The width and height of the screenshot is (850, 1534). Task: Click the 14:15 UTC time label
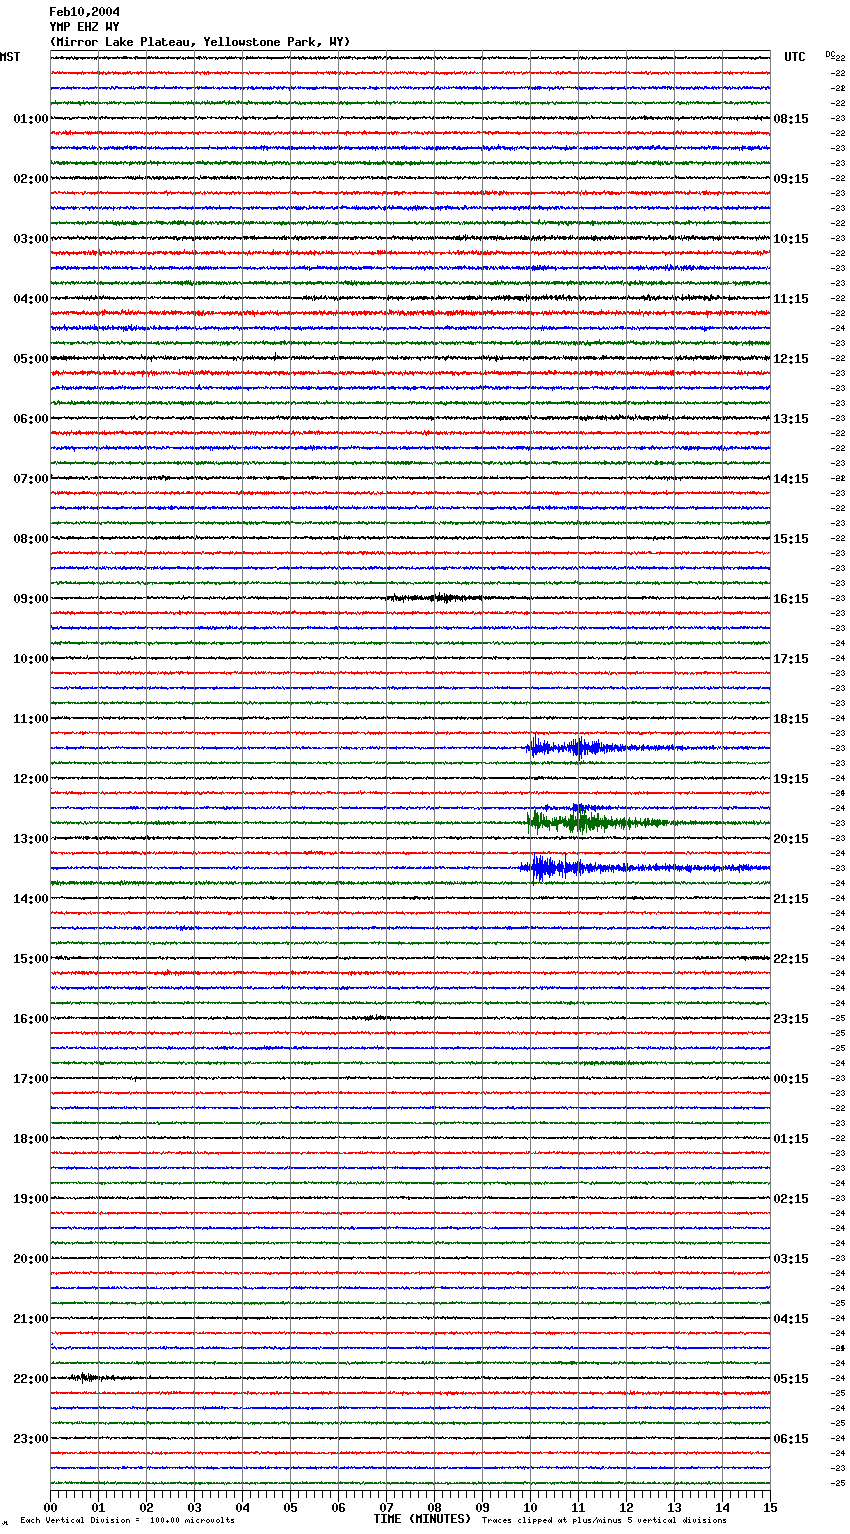pyautogui.click(x=791, y=479)
